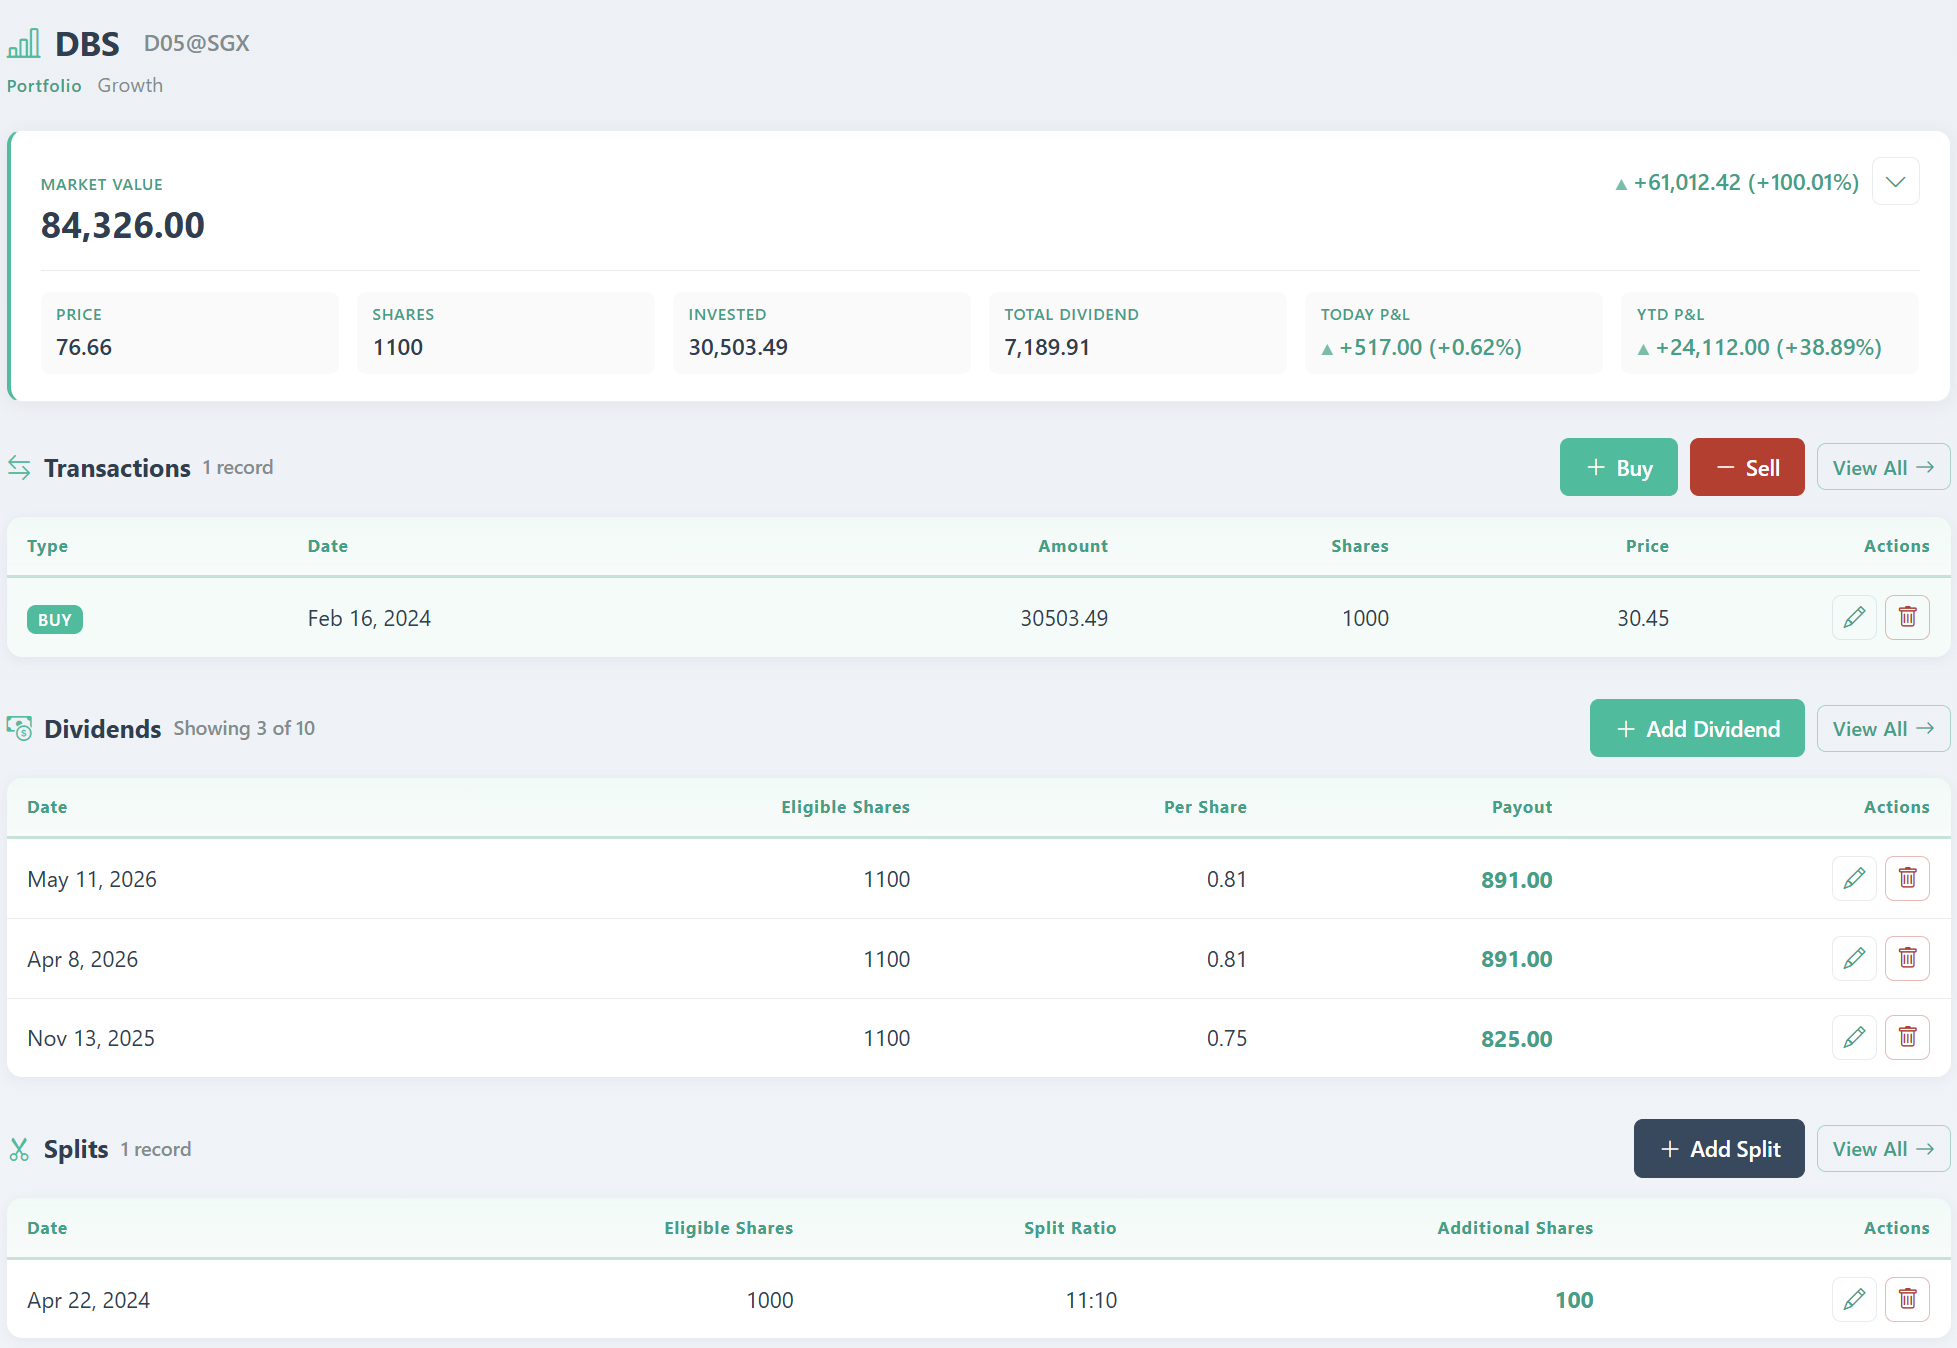The width and height of the screenshot is (1957, 1348).
Task: Click the SHARES card showing 1100
Action: click(506, 333)
